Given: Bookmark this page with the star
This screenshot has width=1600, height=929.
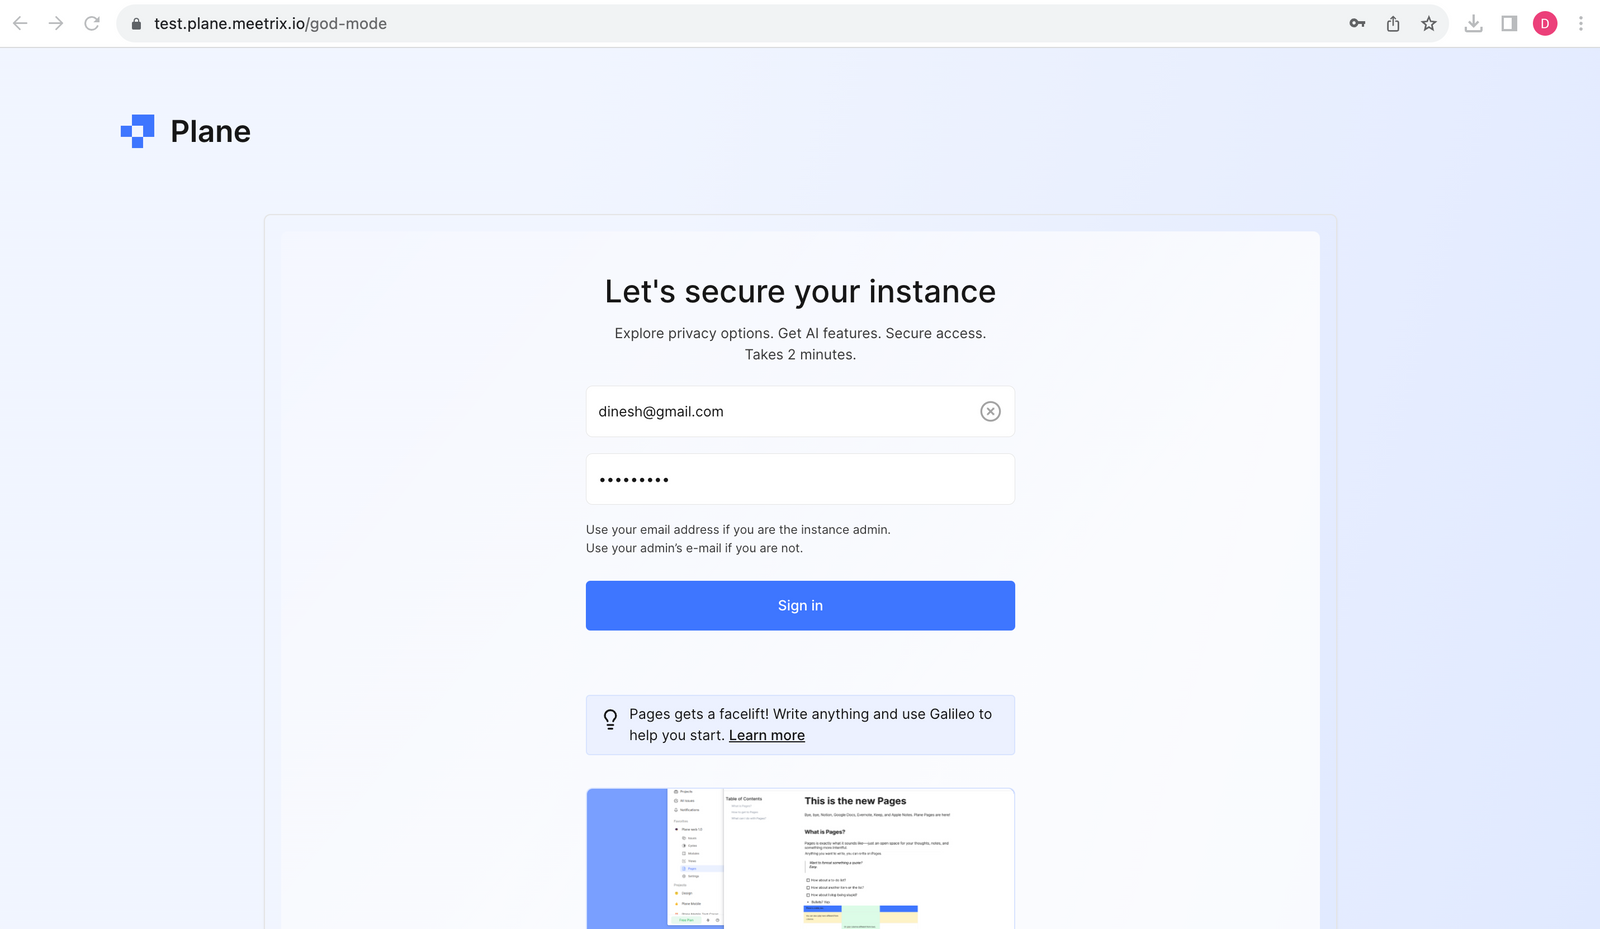Looking at the screenshot, I should (x=1429, y=24).
